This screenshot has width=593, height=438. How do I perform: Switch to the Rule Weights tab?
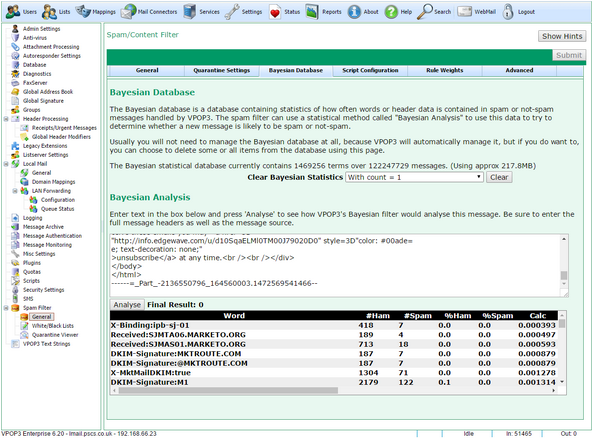(444, 70)
